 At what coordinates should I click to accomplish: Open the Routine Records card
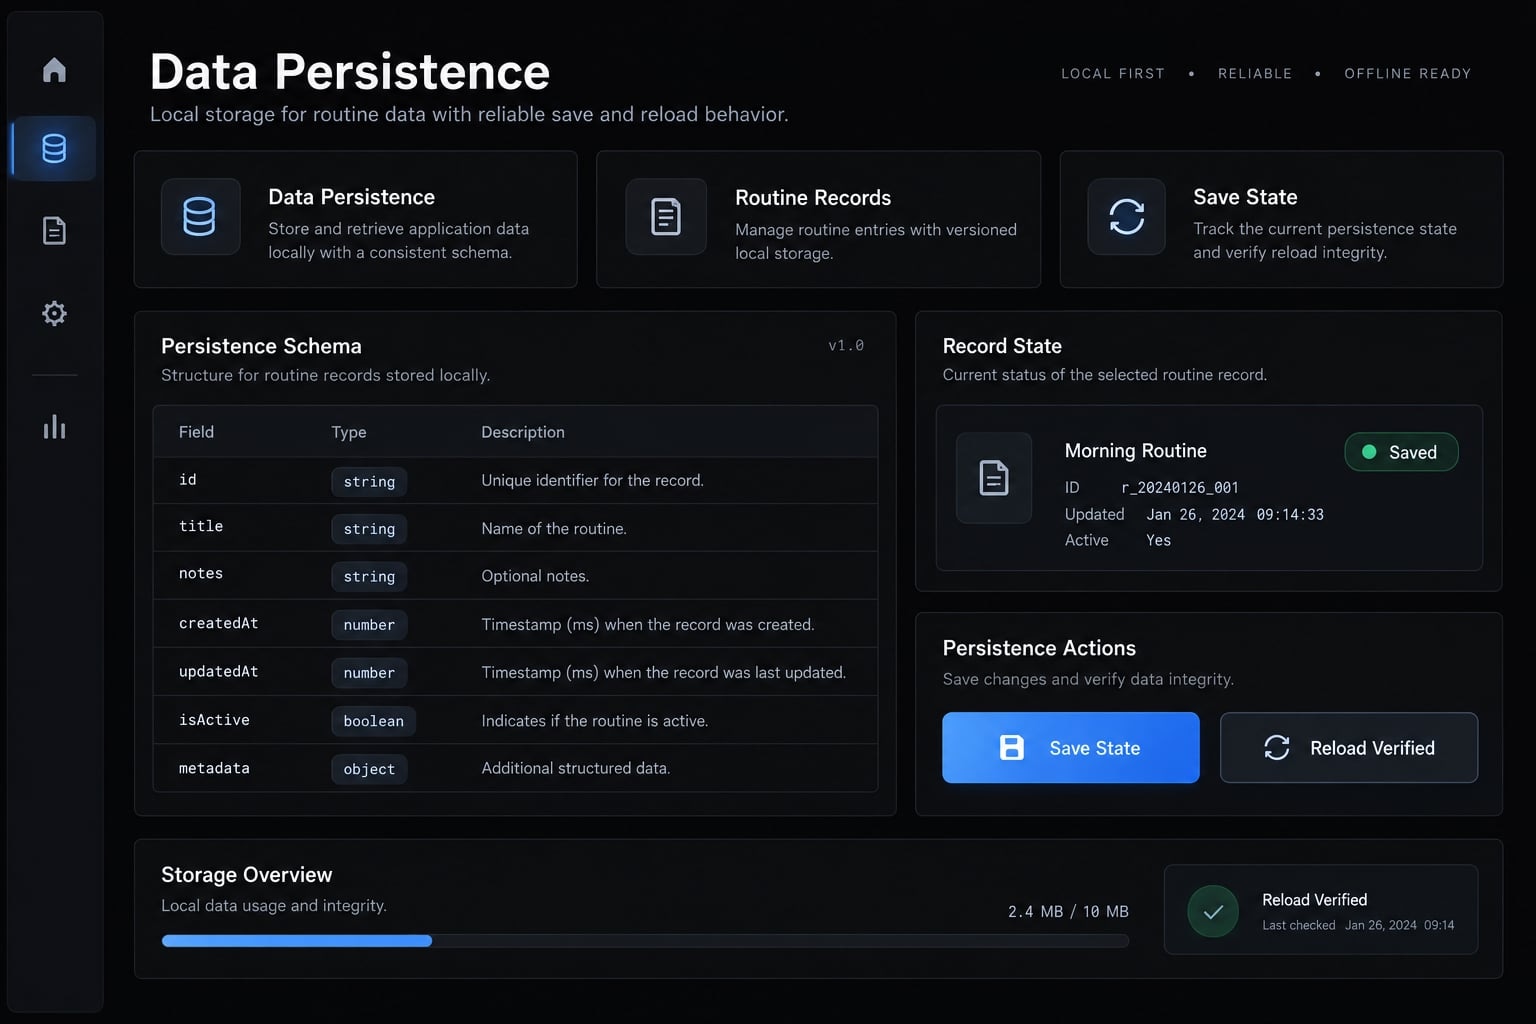click(x=818, y=220)
